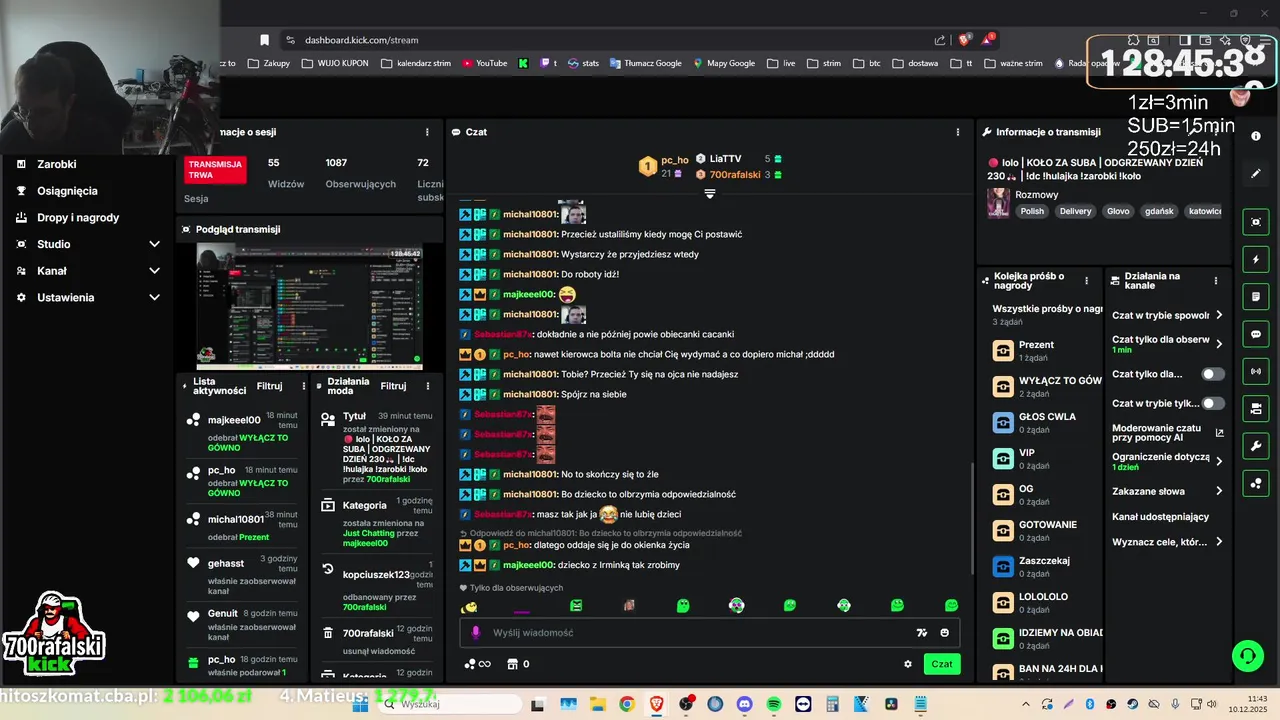The height and width of the screenshot is (720, 1280).
Task: Open Tłumacz Google bookmark
Action: click(645, 63)
